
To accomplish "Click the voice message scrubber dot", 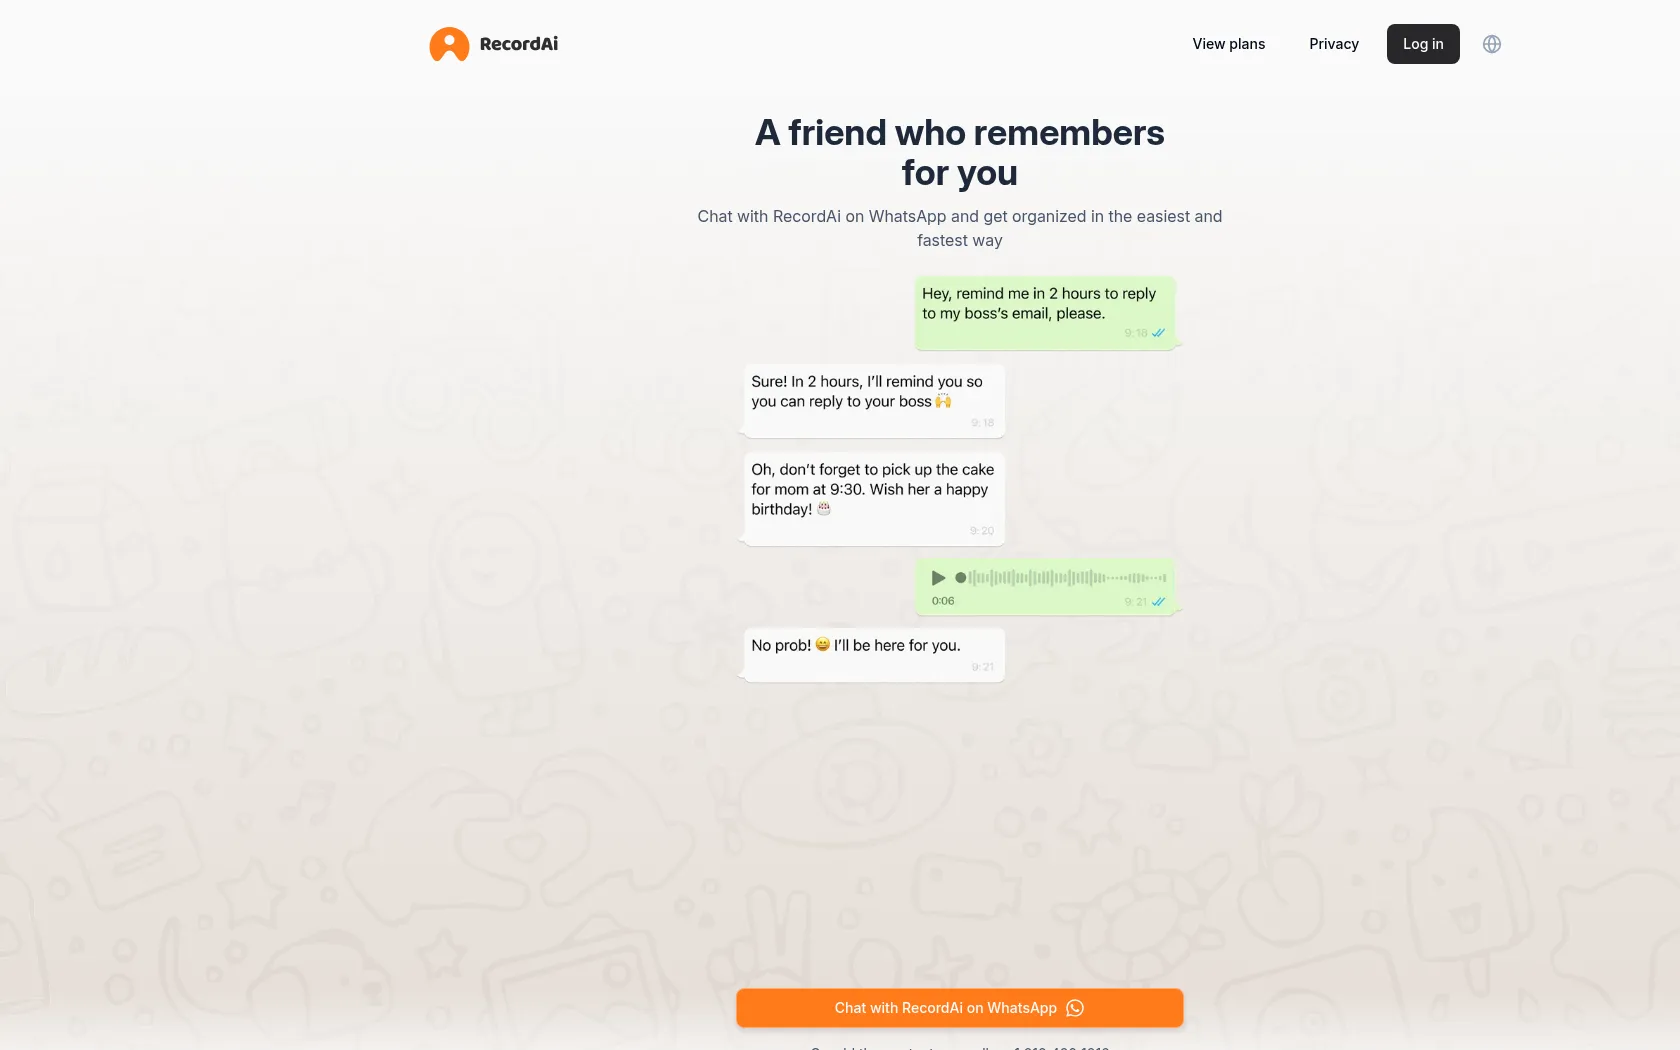I will [960, 578].
